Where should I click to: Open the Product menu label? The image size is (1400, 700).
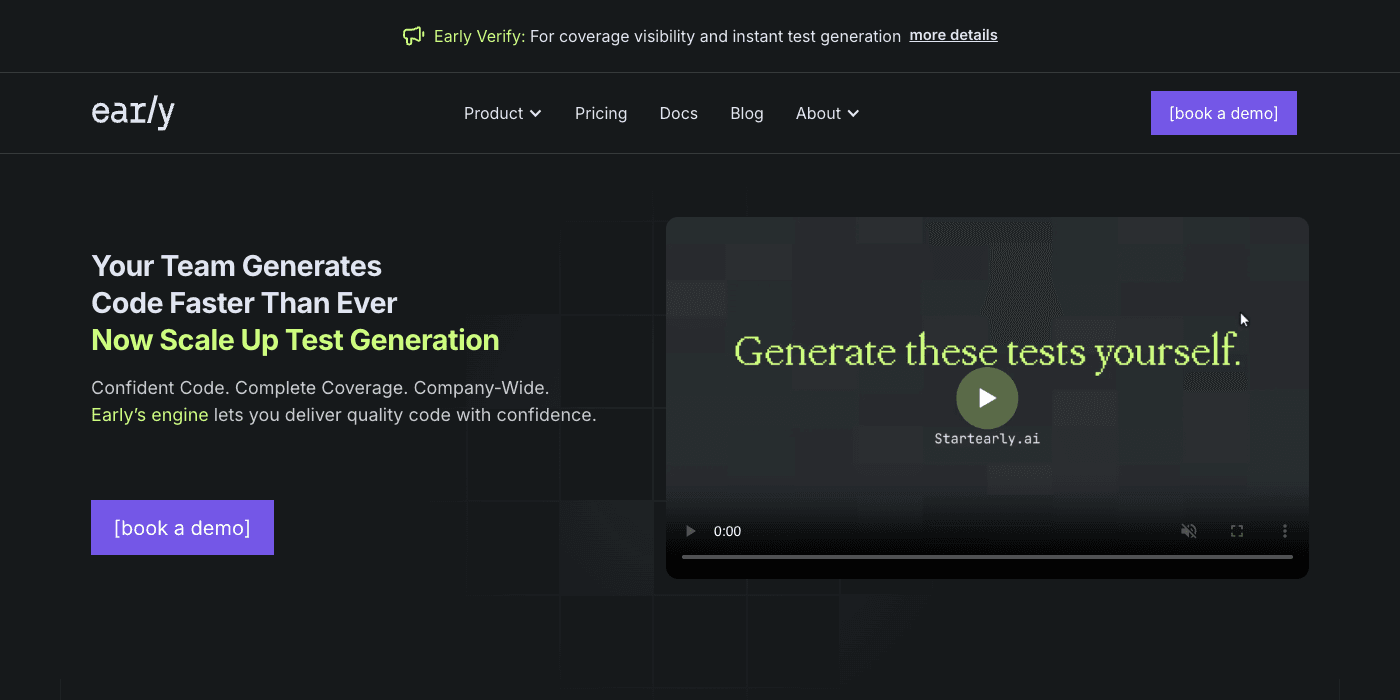coord(493,114)
